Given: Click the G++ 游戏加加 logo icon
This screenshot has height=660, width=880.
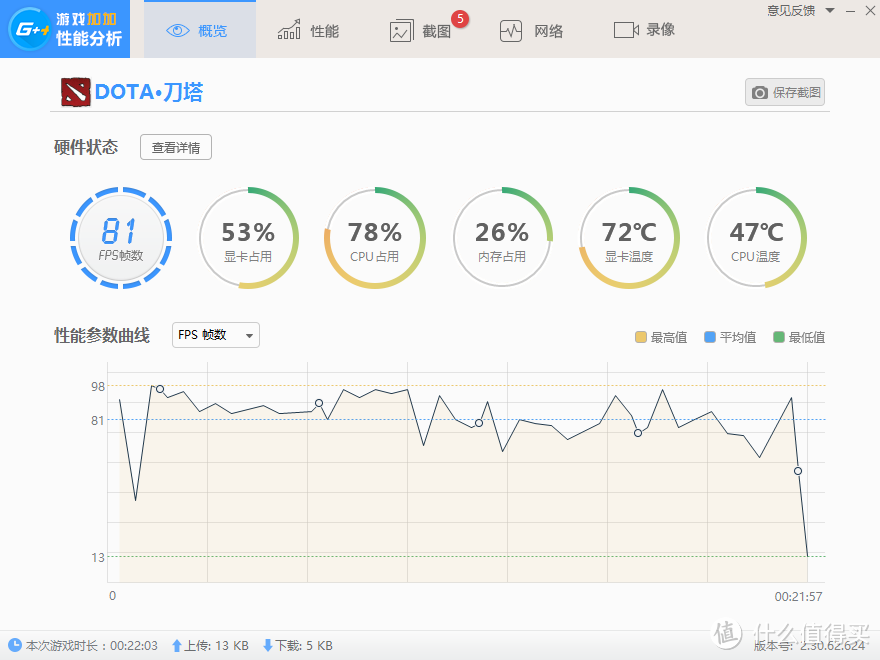Looking at the screenshot, I should click(x=29, y=29).
